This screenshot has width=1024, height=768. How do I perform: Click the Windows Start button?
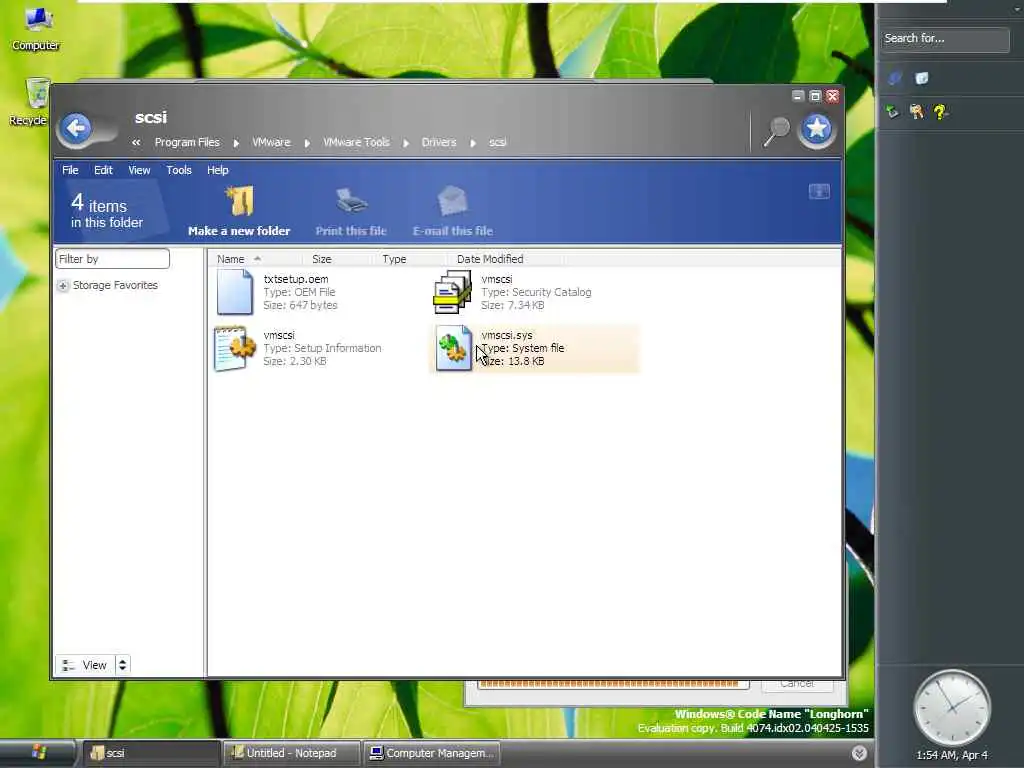37,752
